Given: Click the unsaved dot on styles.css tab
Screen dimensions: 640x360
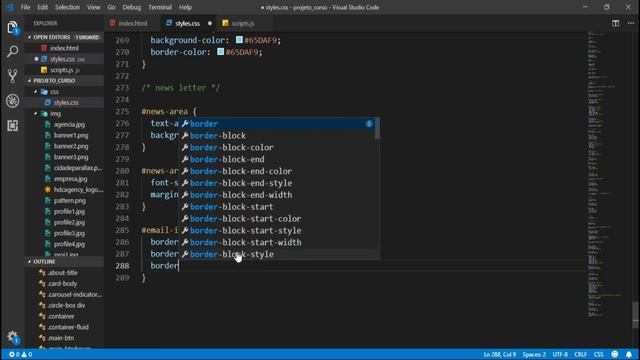Looking at the screenshot, I should point(210,23).
